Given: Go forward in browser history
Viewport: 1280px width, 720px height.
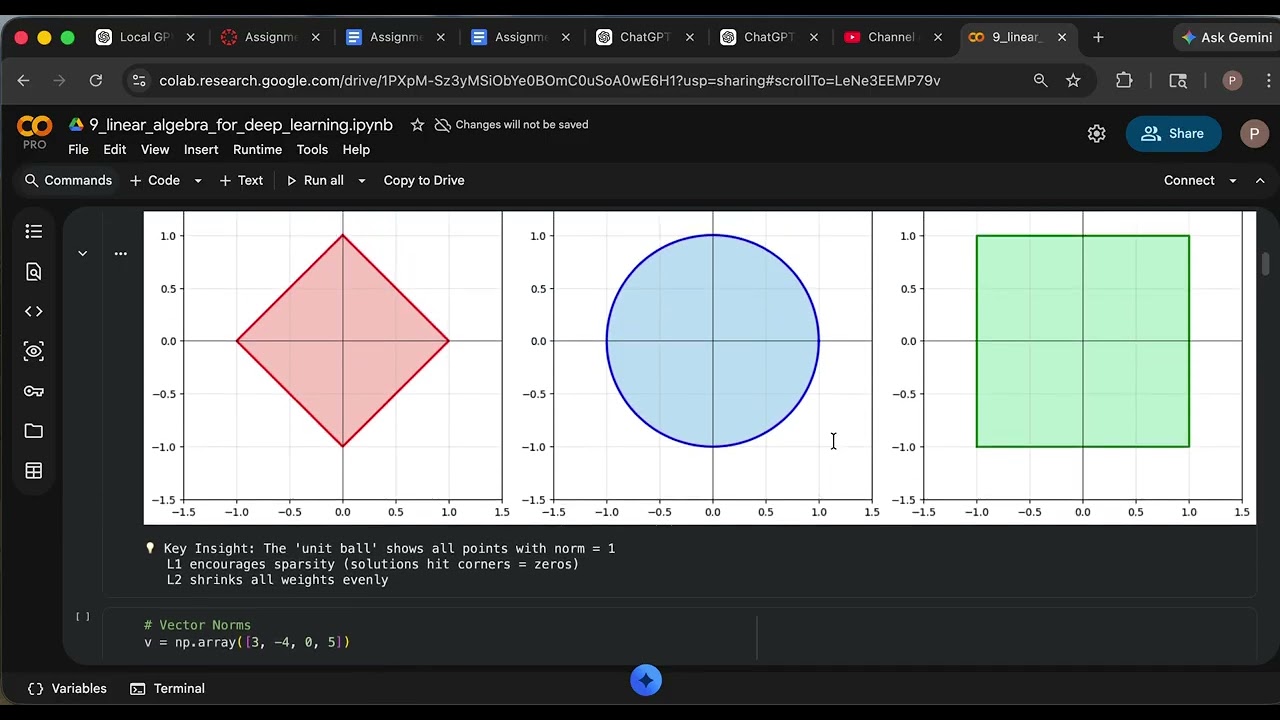Looking at the screenshot, I should coord(60,81).
